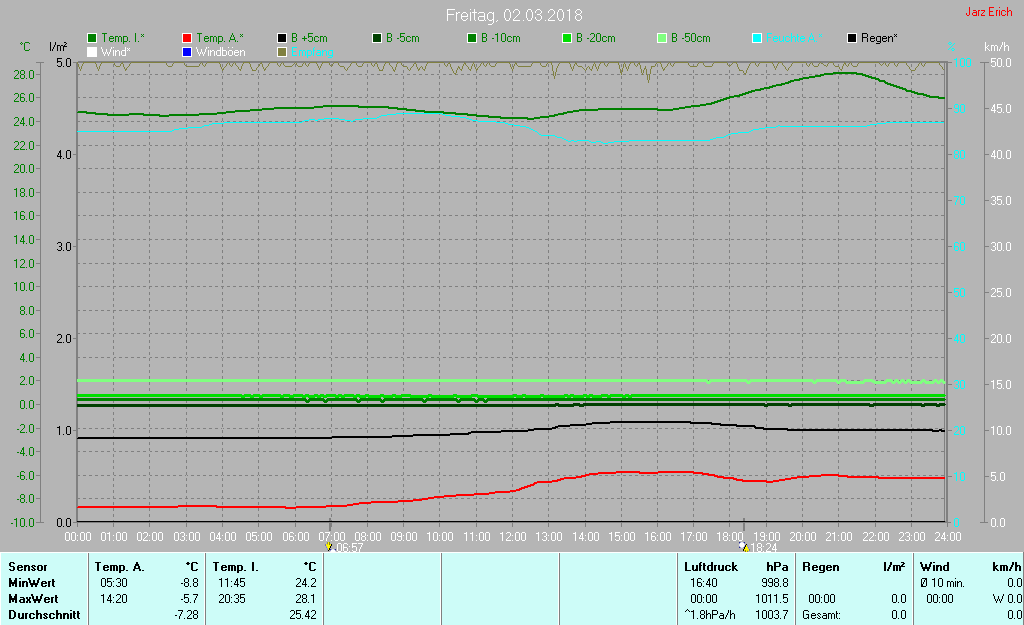This screenshot has width=1024, height=625.
Task: Click the 1003.7 average pressure value
Action: click(772, 615)
